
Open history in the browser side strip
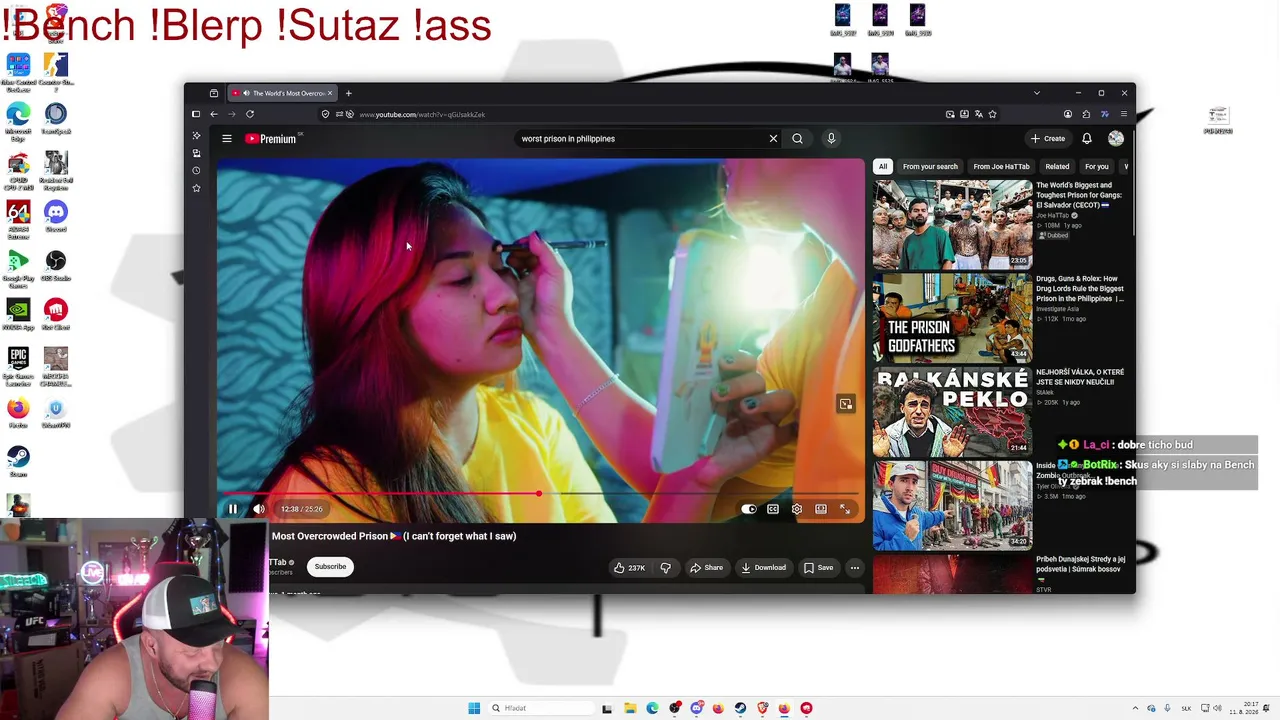(x=196, y=171)
